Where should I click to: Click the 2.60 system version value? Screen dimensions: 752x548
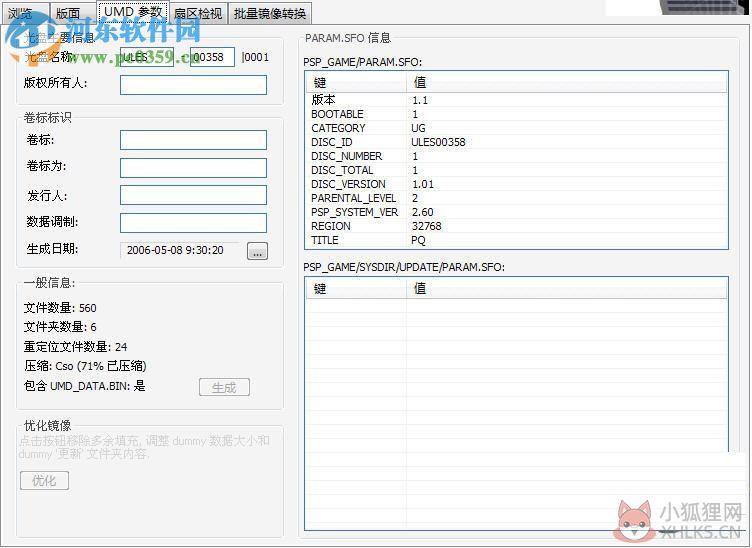pyautogui.click(x=423, y=212)
